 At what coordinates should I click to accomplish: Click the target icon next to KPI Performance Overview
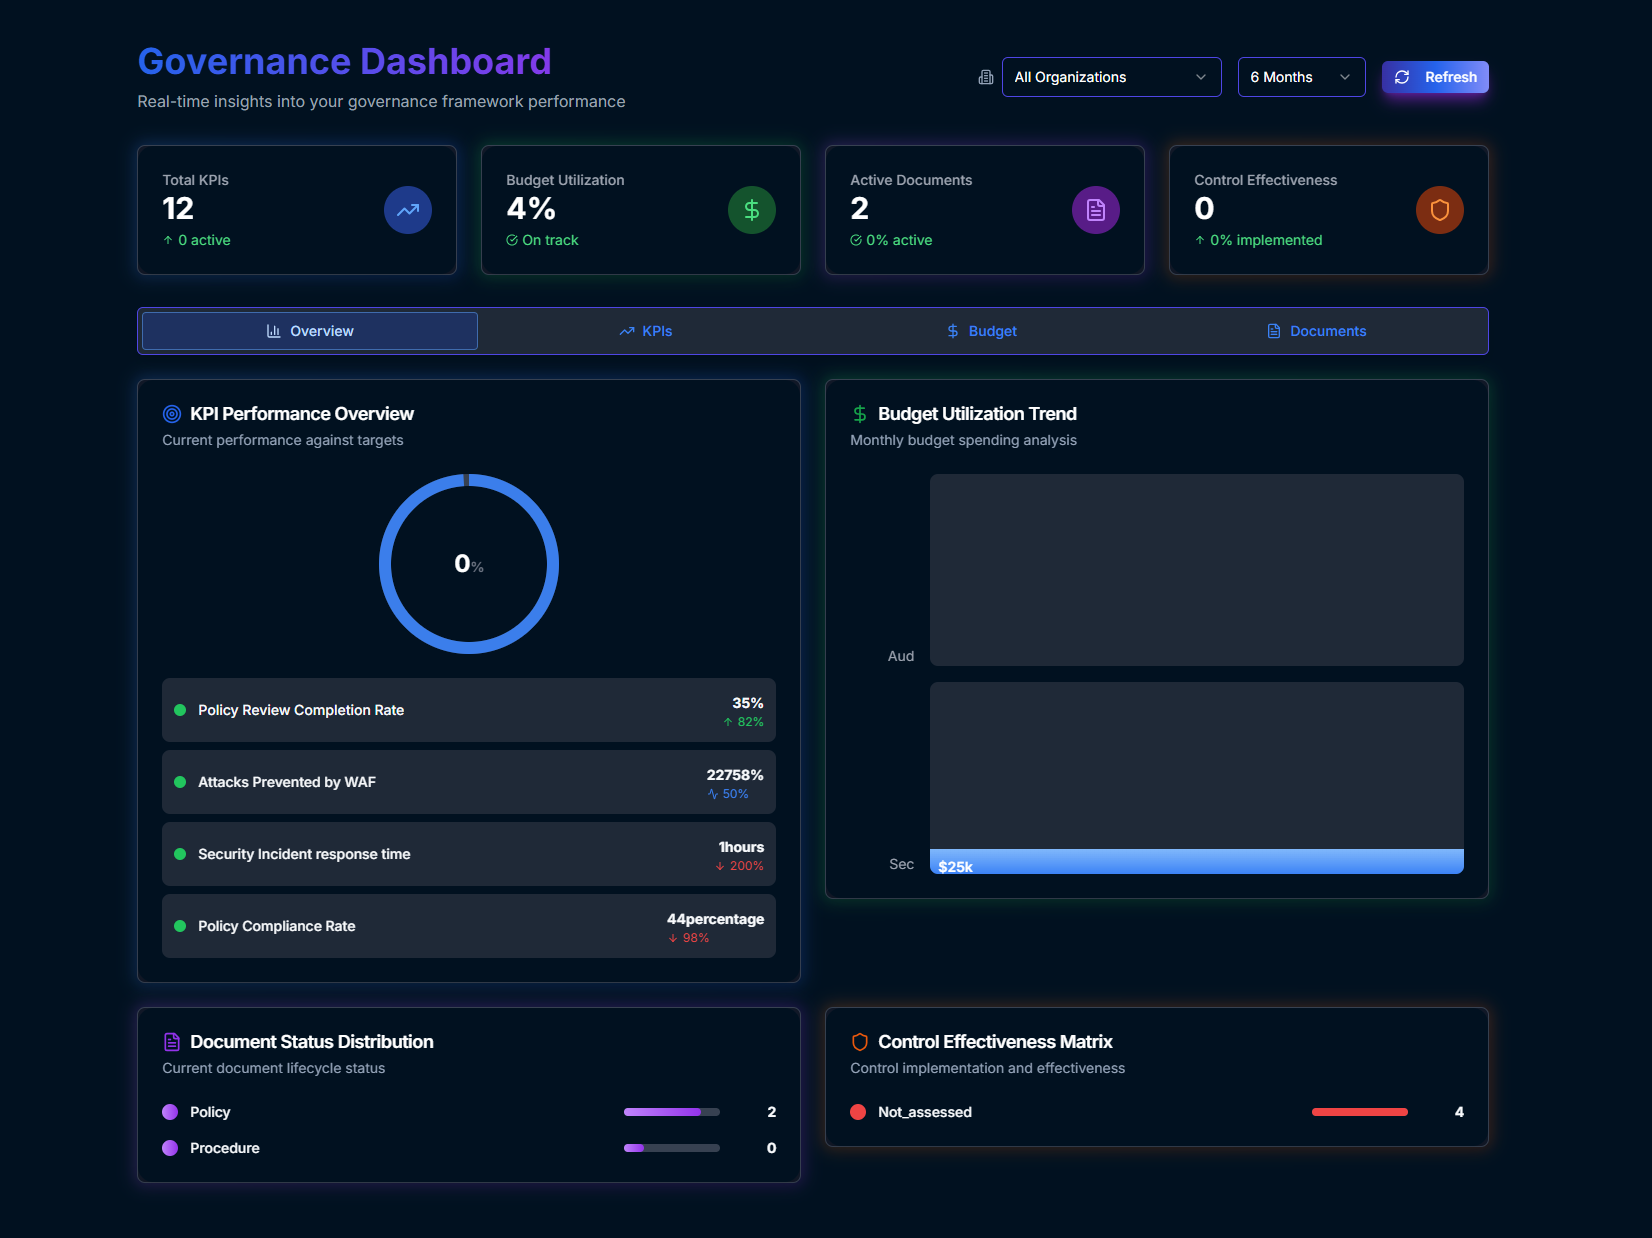(172, 414)
